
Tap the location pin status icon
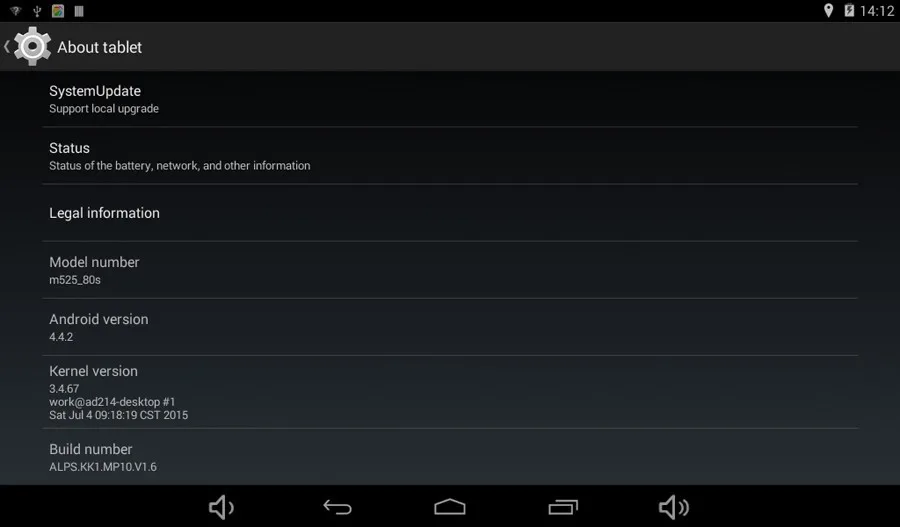[828, 11]
